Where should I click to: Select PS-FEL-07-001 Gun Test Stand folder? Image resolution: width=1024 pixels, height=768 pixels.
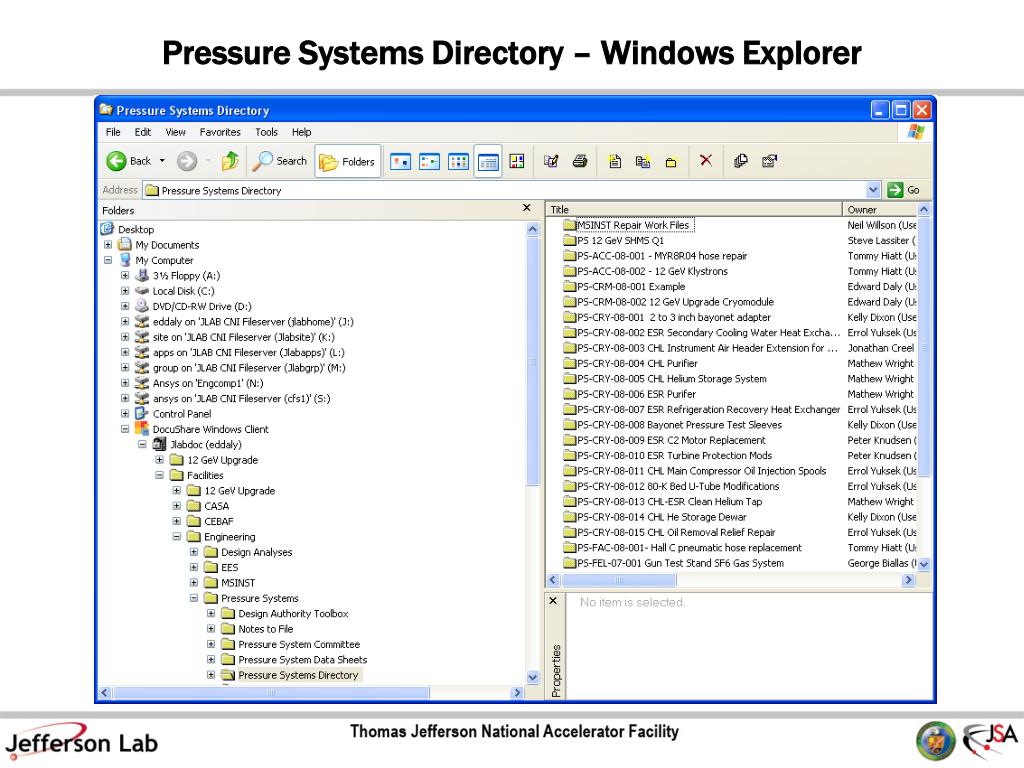click(680, 563)
